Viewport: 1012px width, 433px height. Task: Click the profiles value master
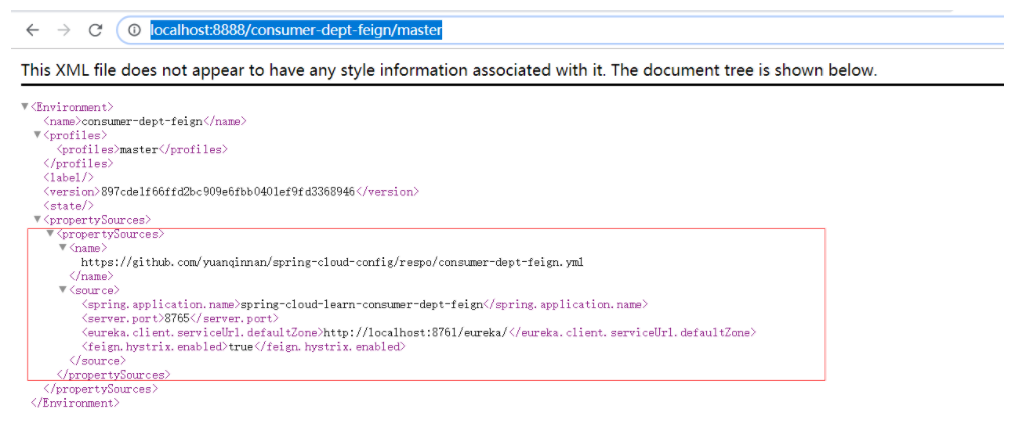click(139, 149)
